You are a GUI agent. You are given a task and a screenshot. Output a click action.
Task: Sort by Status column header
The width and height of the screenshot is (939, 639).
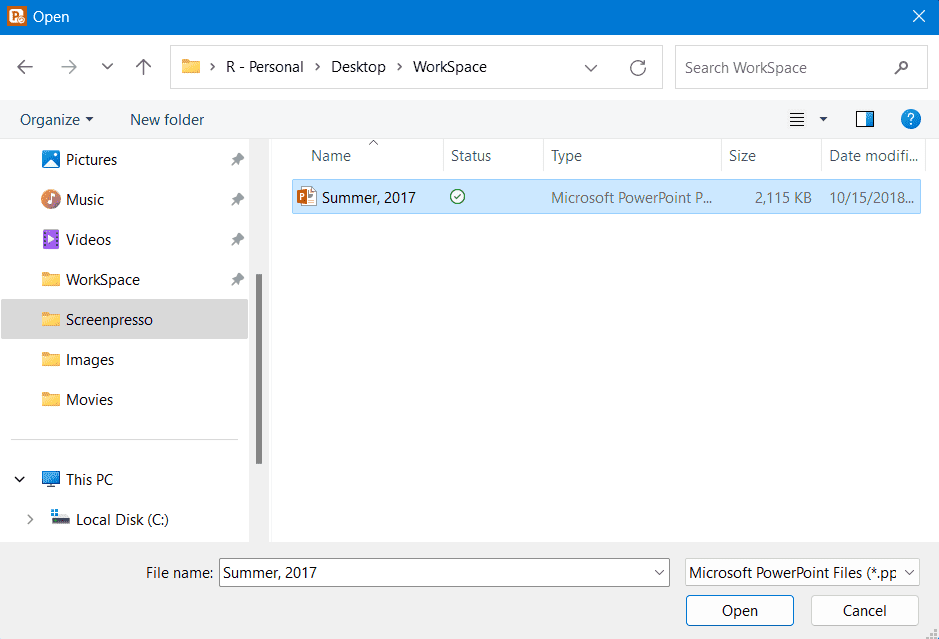click(471, 156)
